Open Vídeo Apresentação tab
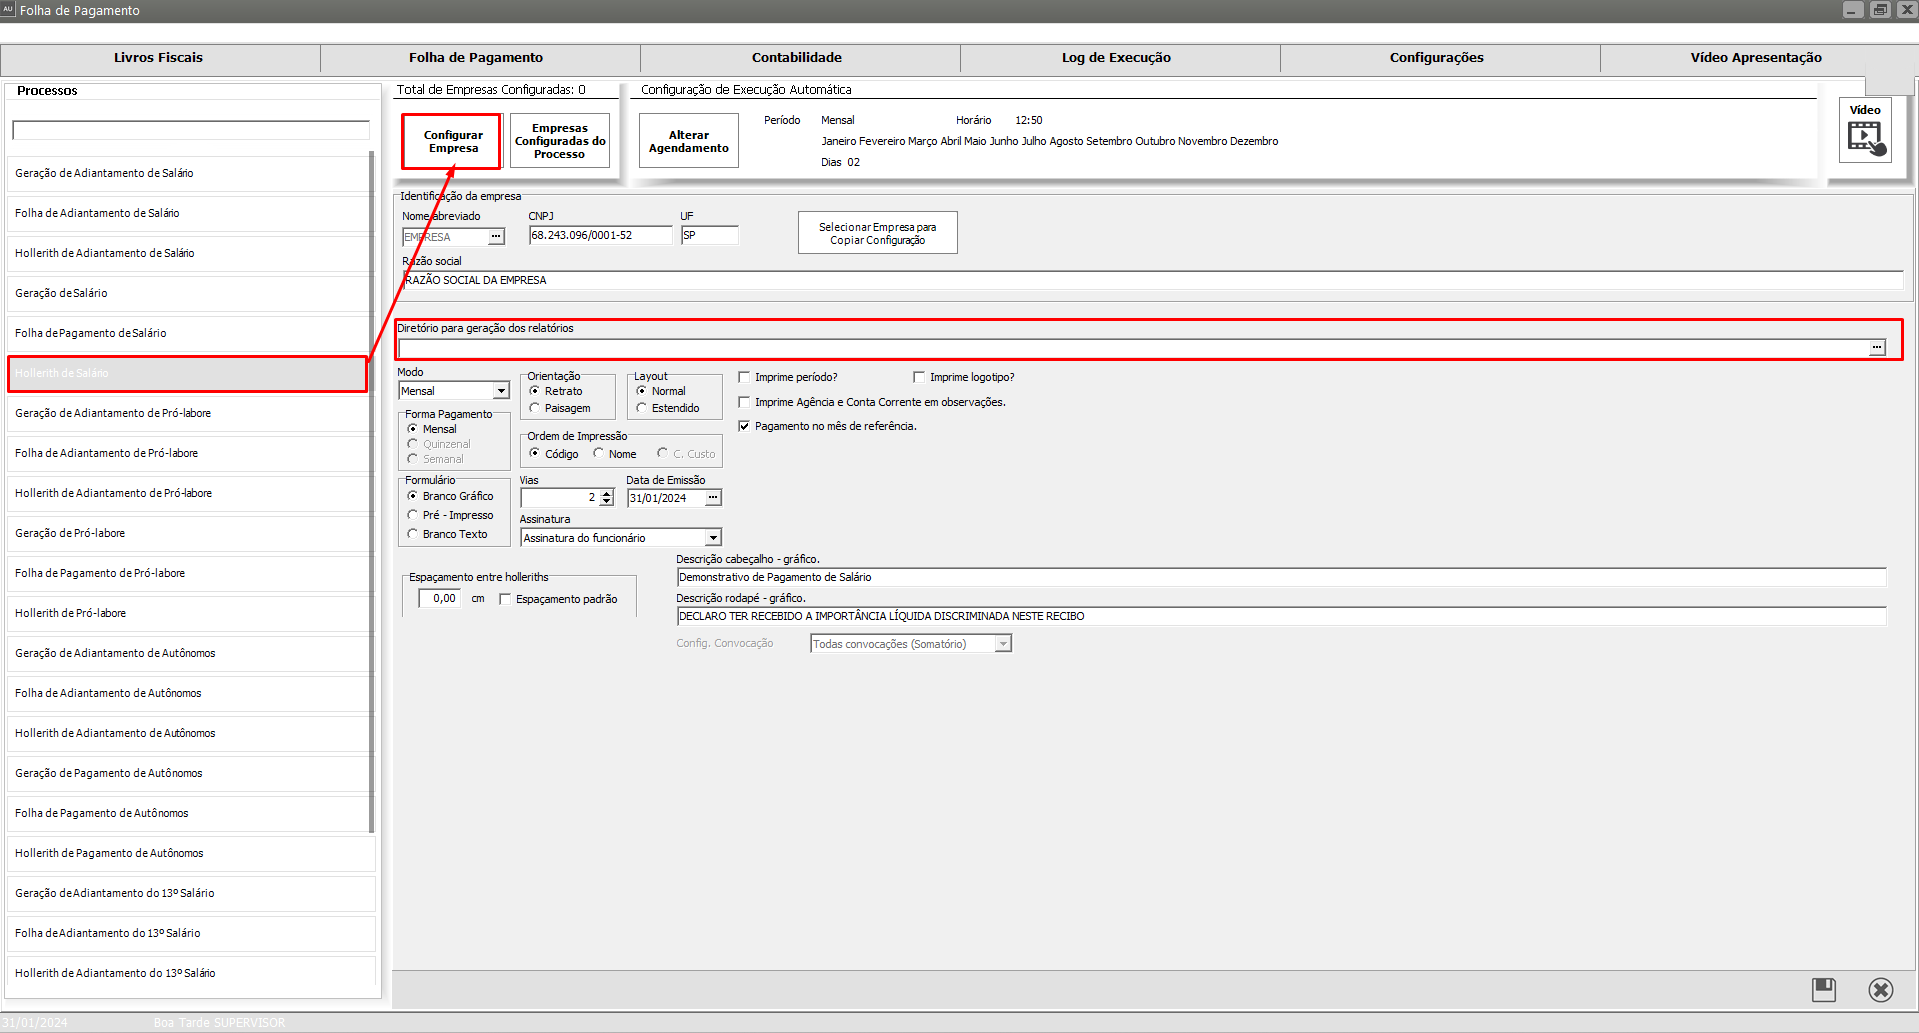The height and width of the screenshot is (1033, 1919). coord(1756,58)
